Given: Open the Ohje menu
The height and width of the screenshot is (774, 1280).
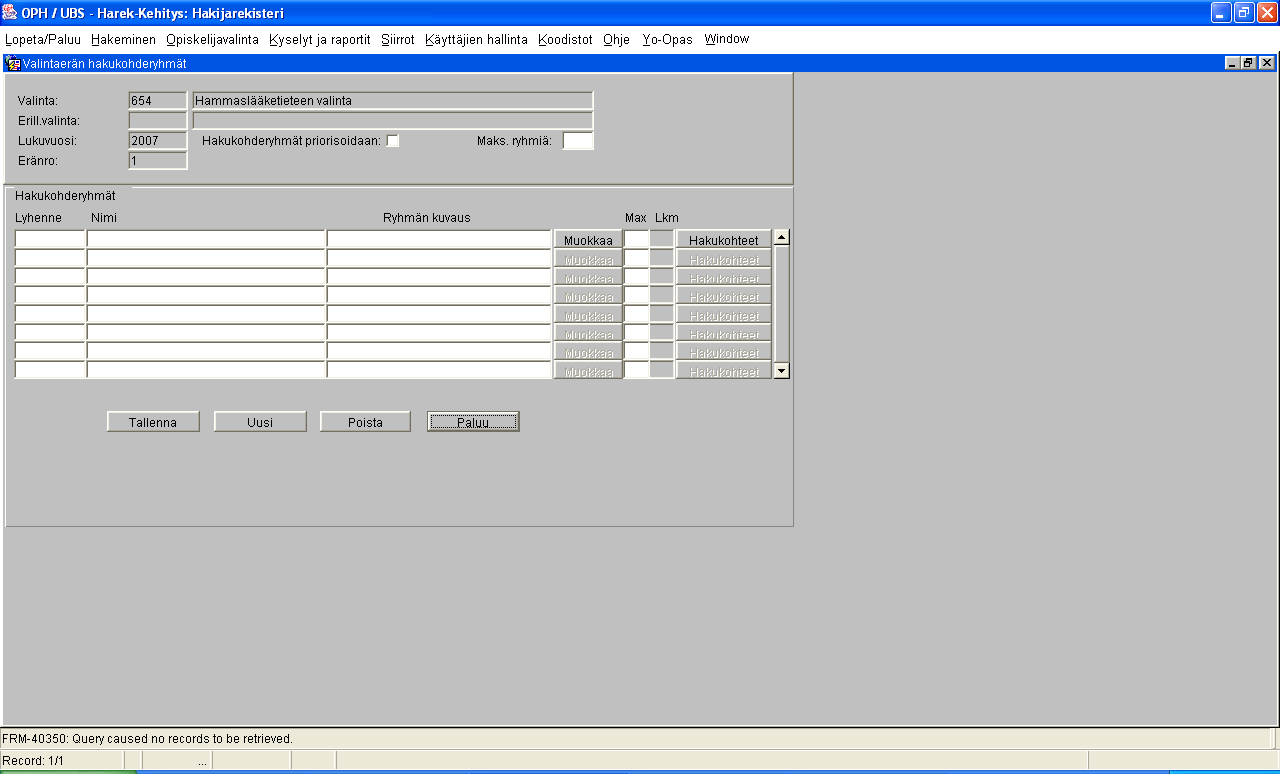Looking at the screenshot, I should 616,39.
